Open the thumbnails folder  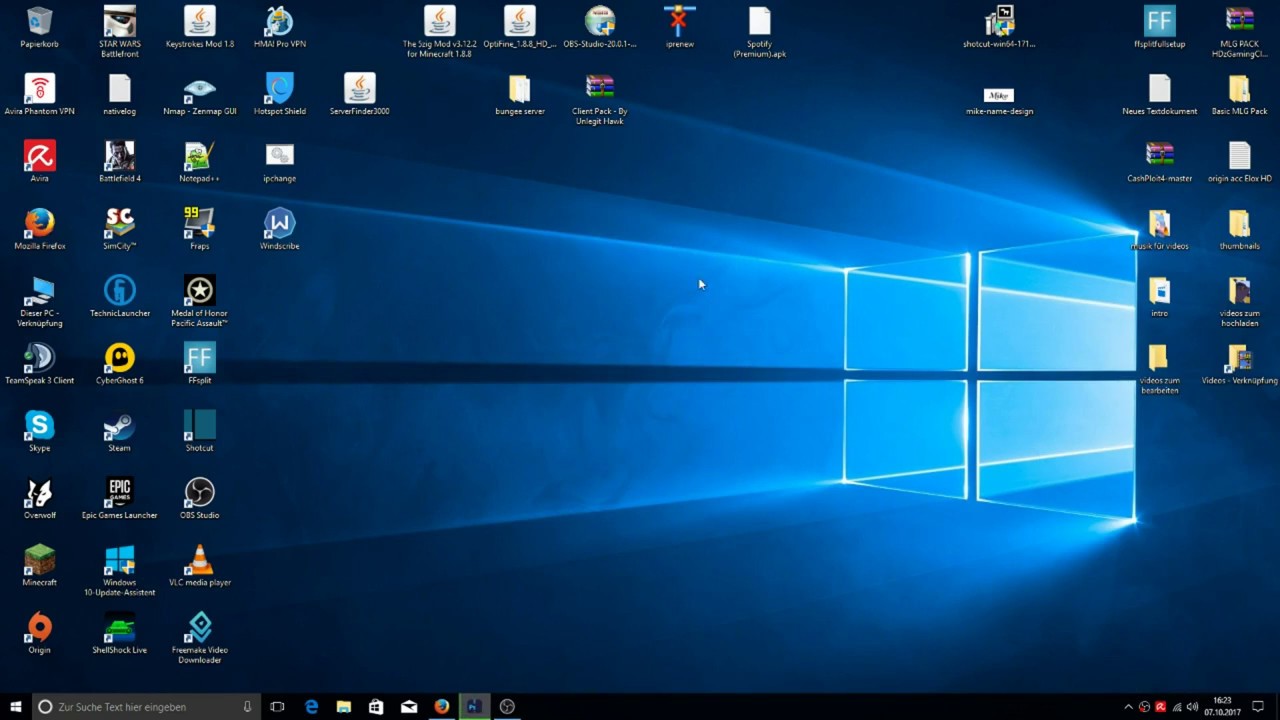1240,223
